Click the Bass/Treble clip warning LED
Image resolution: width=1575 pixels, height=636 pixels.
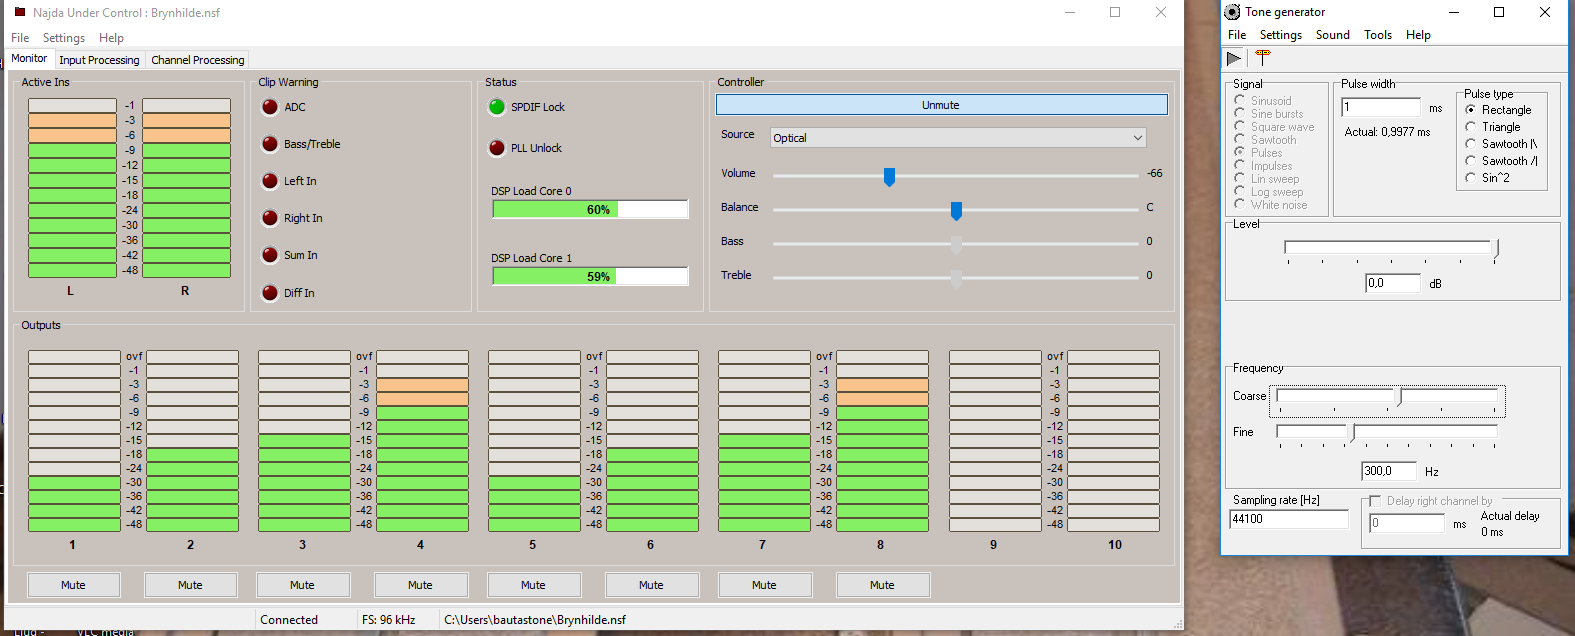tap(270, 144)
